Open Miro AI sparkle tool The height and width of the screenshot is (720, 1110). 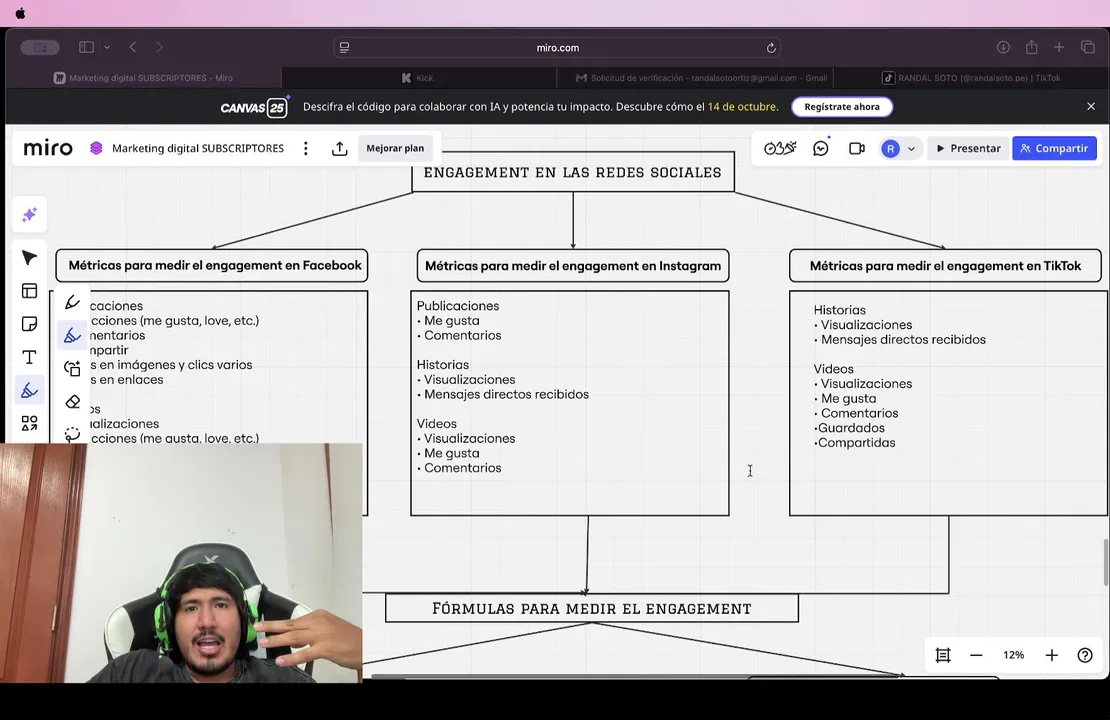pyautogui.click(x=29, y=215)
